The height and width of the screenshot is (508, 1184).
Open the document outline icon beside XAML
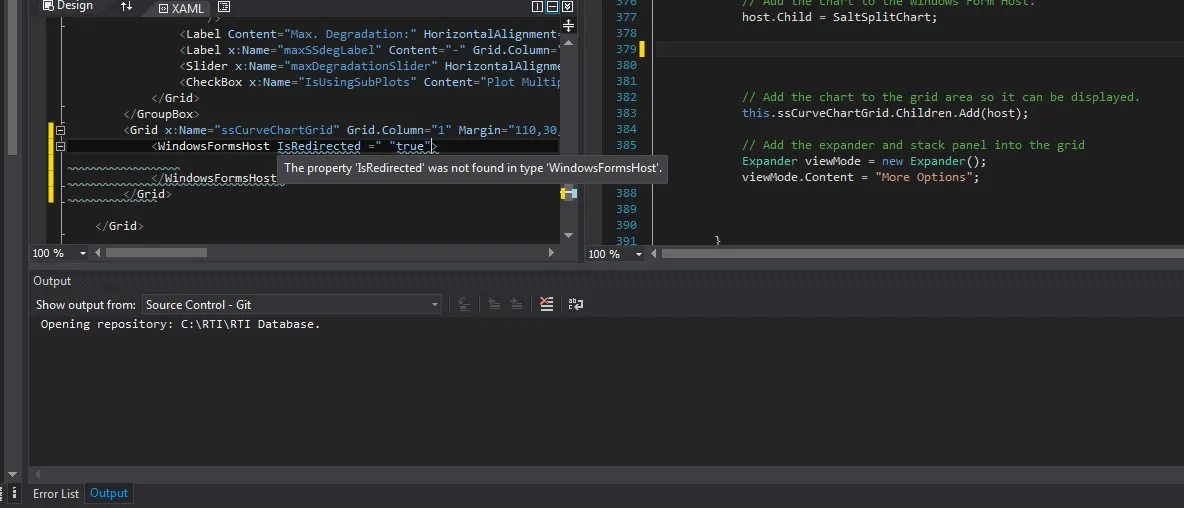coord(224,8)
